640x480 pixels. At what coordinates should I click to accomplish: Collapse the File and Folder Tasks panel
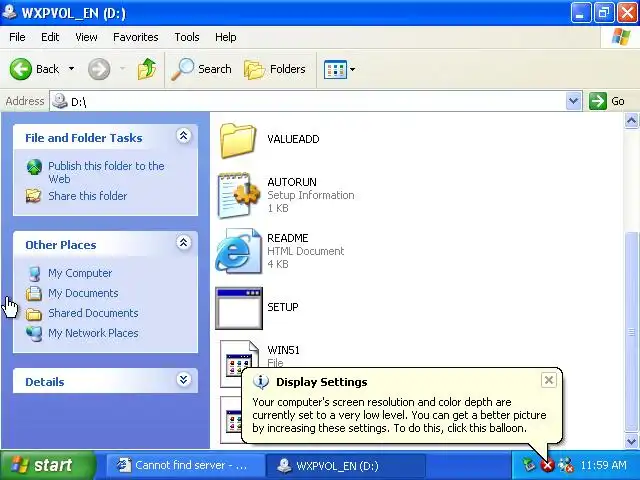click(184, 136)
